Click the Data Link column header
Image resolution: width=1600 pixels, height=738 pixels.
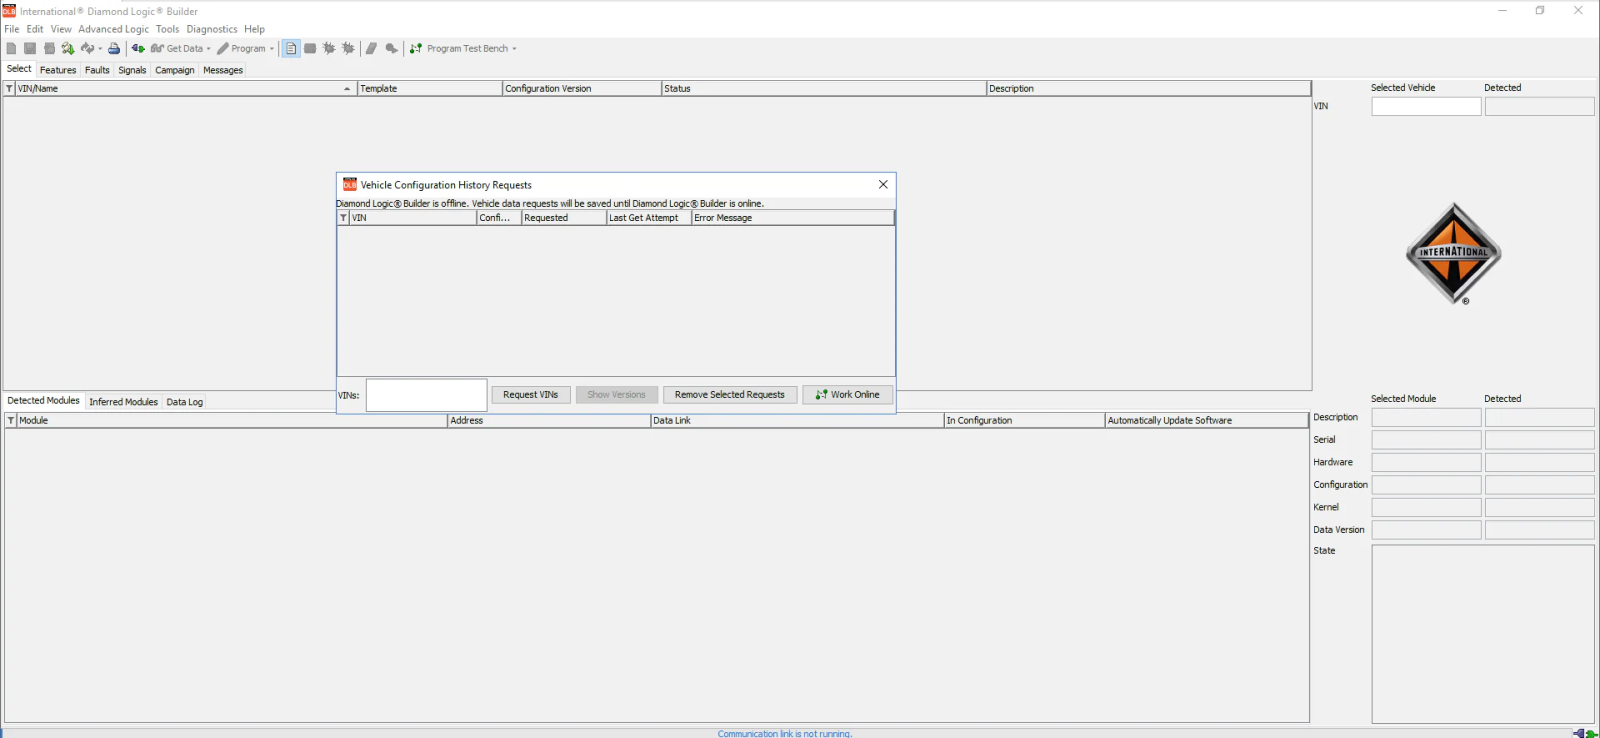tap(797, 421)
